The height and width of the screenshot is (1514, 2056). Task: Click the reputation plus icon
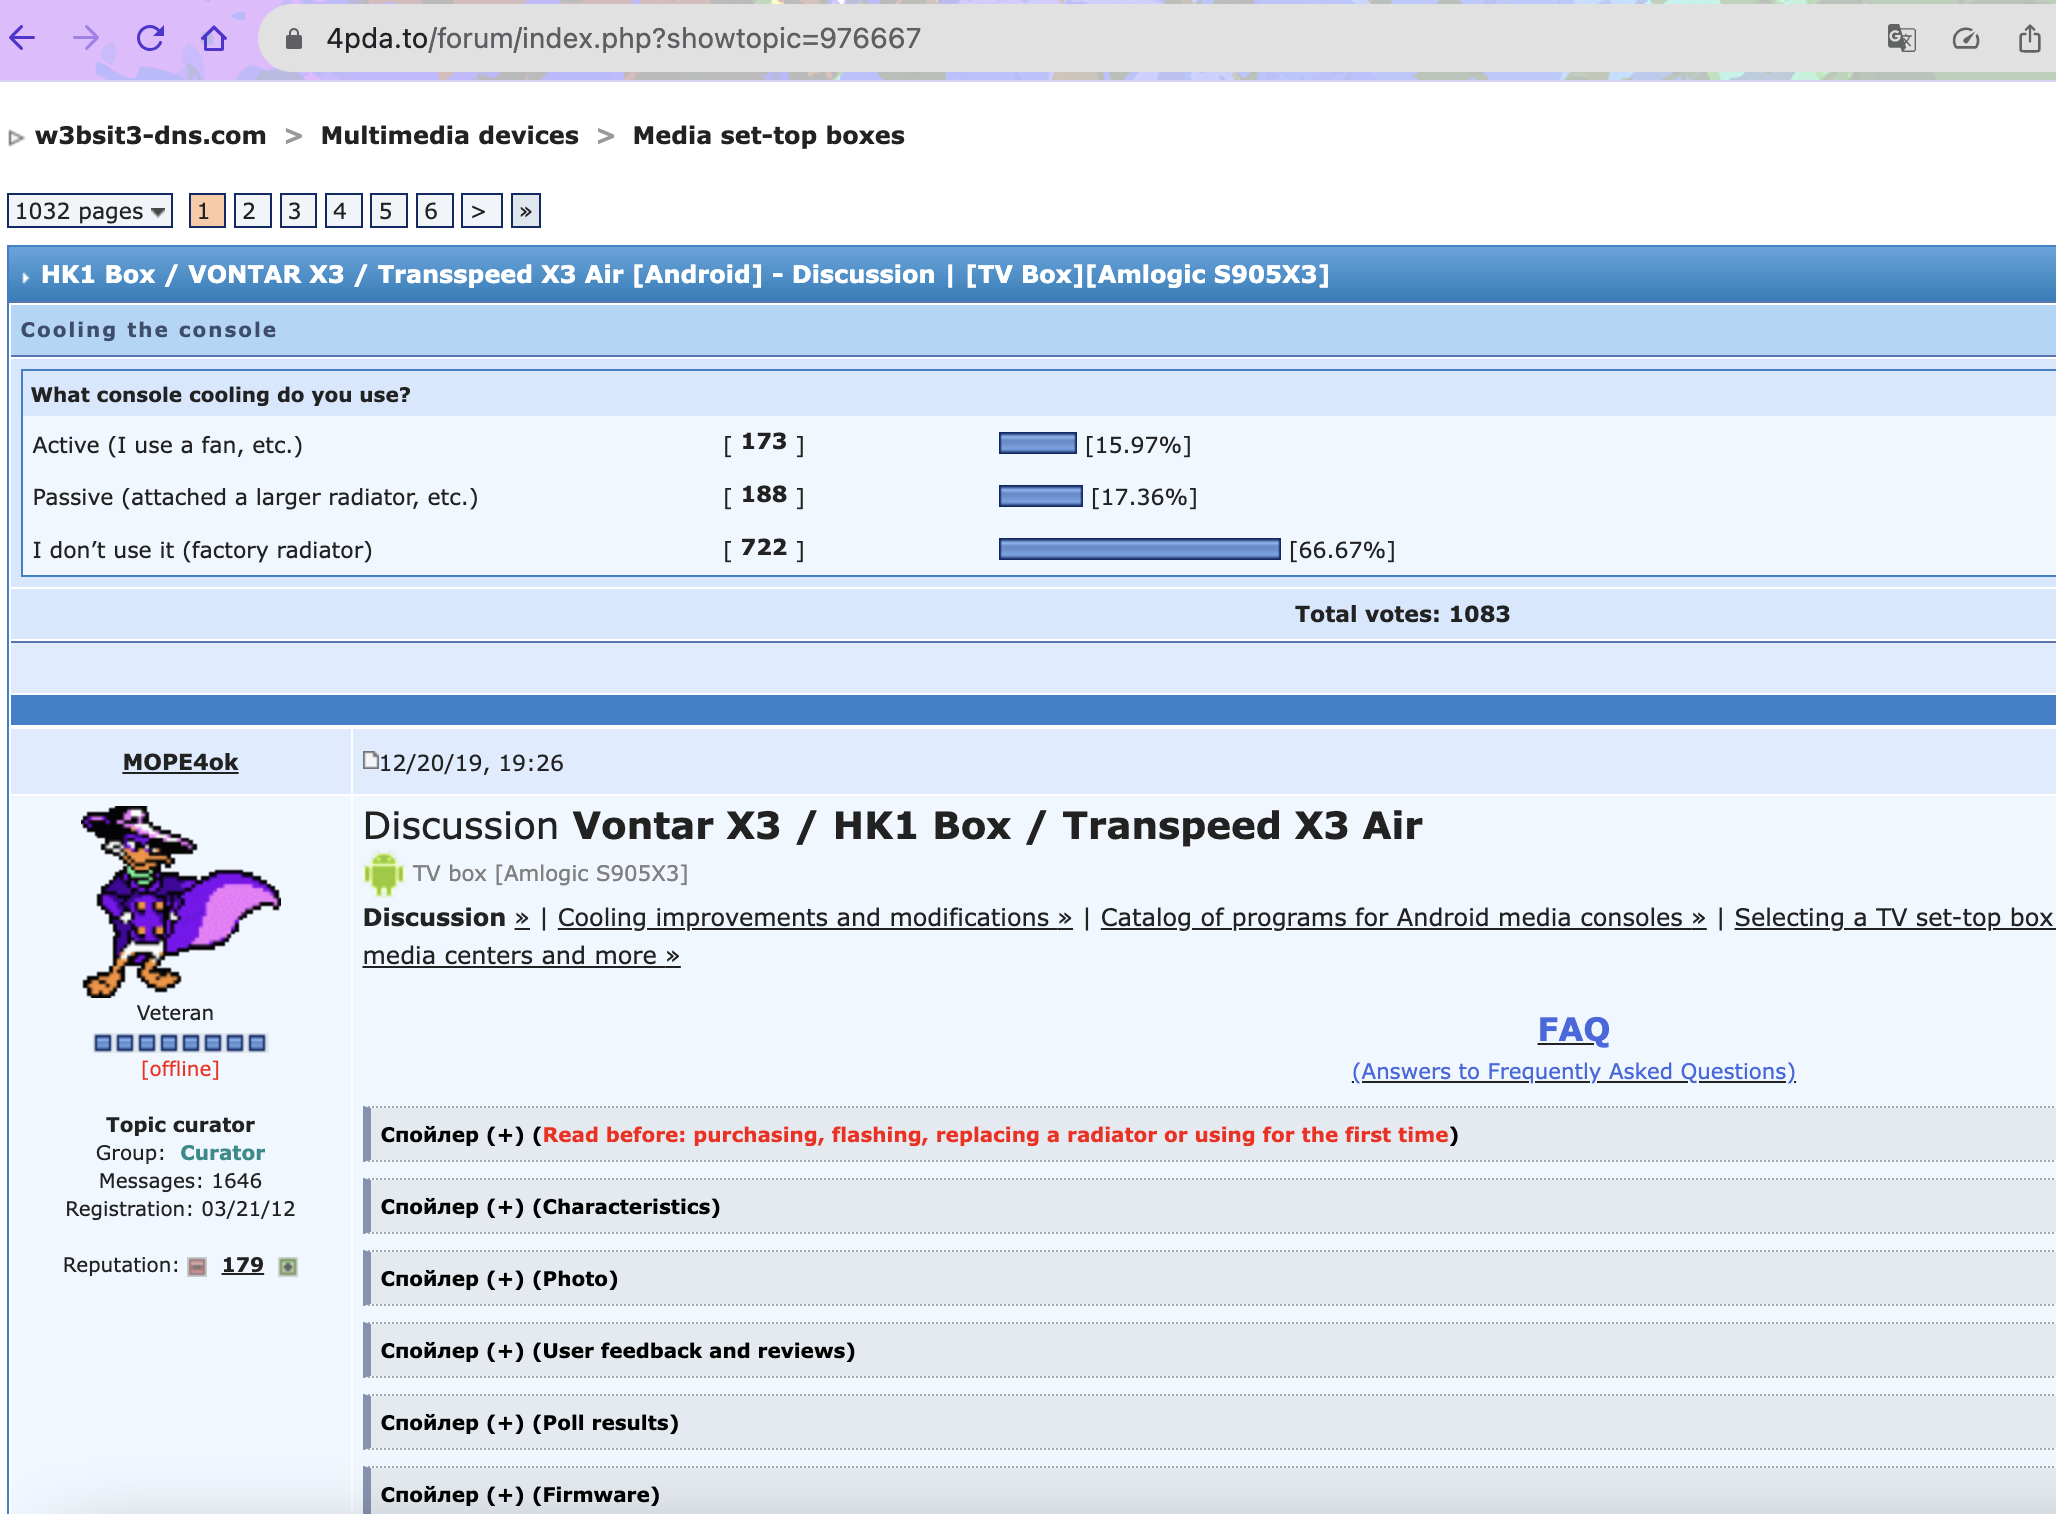pyautogui.click(x=288, y=1267)
